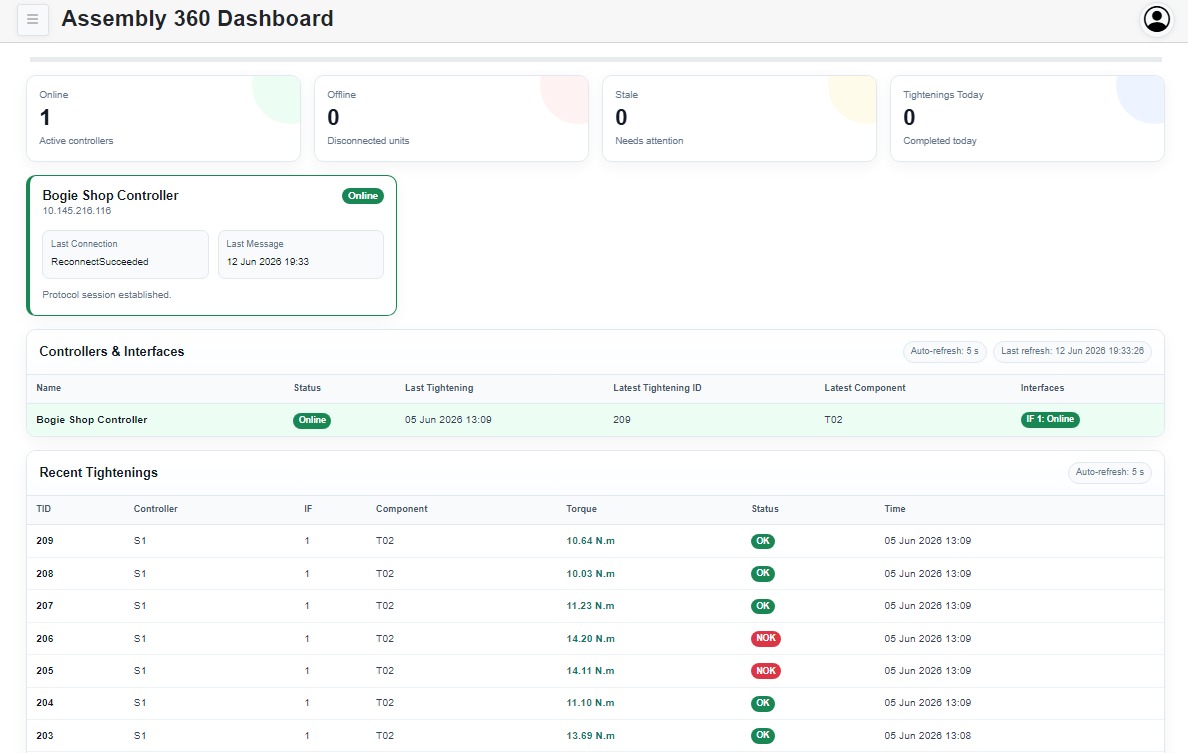Screen dimensions: 1188x753
Task: Select Bogie Shop Controller table row name
Action: coord(92,420)
